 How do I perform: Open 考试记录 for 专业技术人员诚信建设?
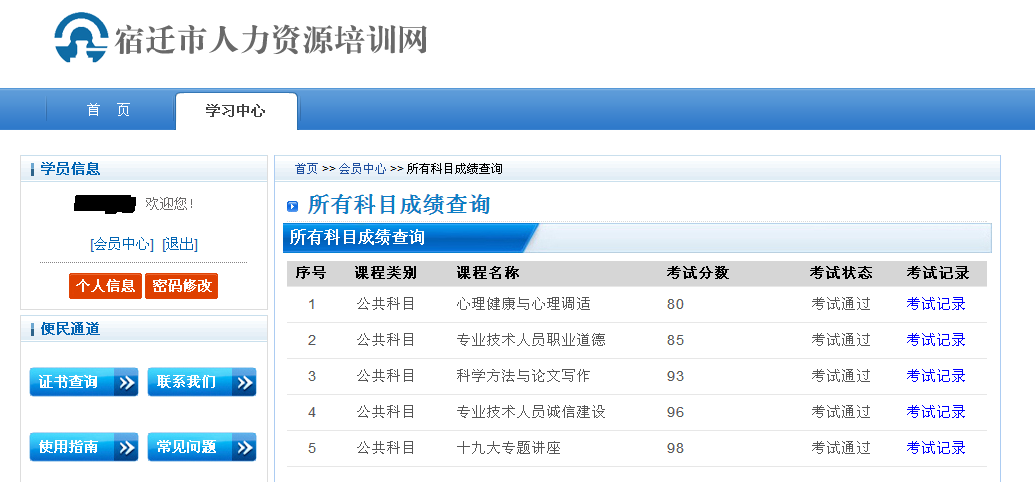[x=936, y=412]
